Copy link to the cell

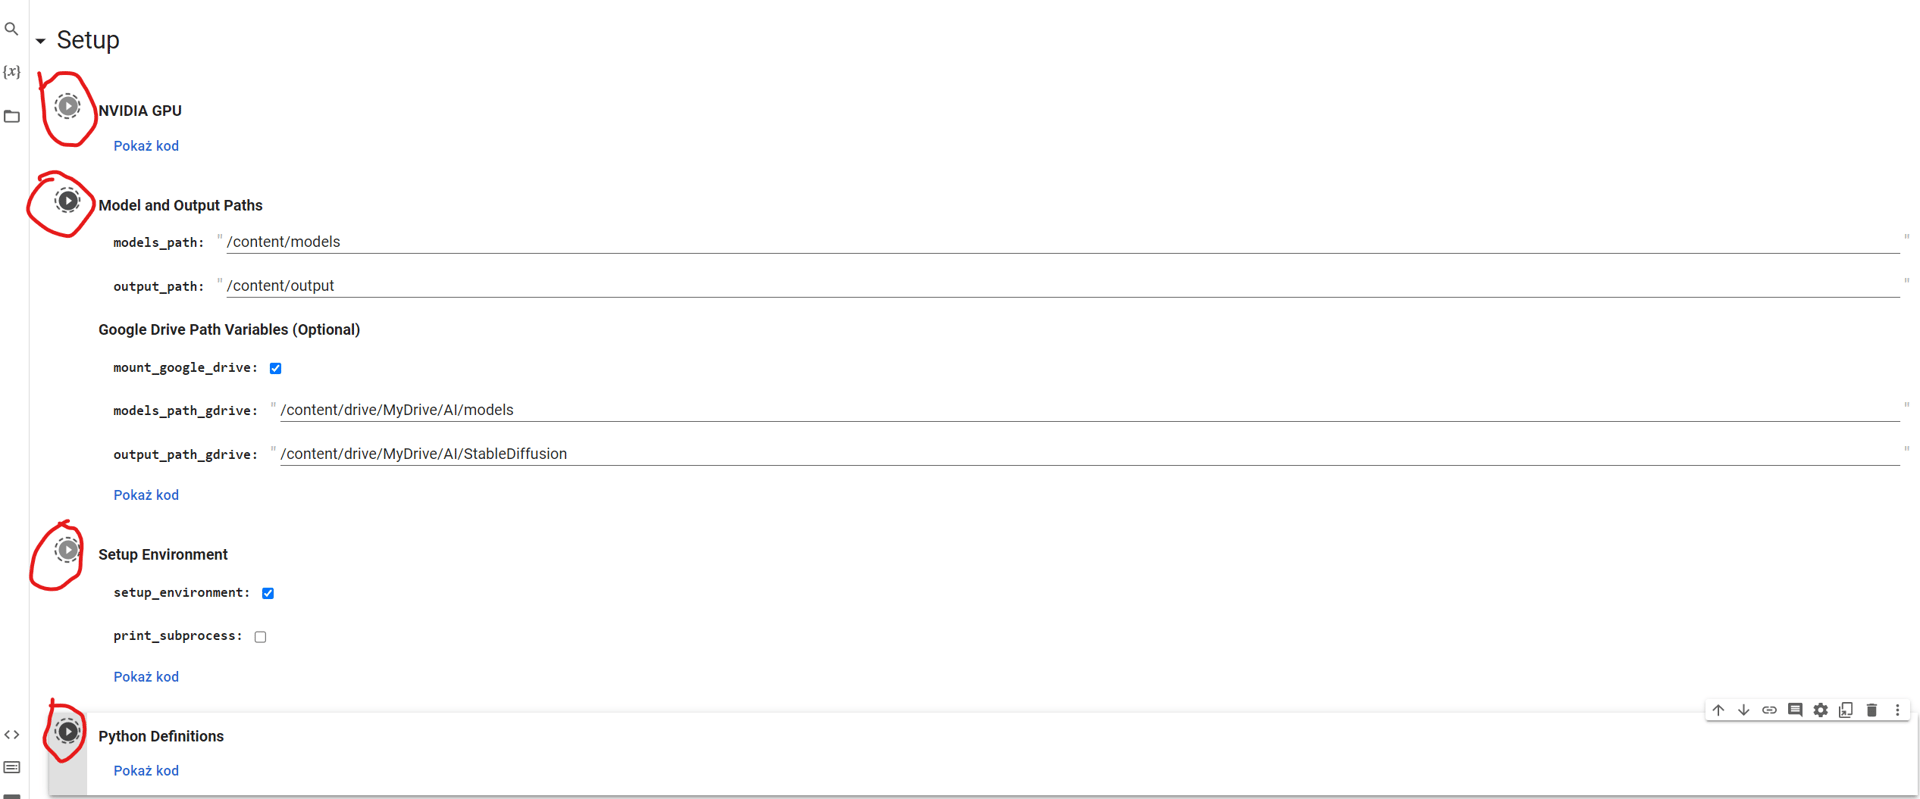[1769, 710]
